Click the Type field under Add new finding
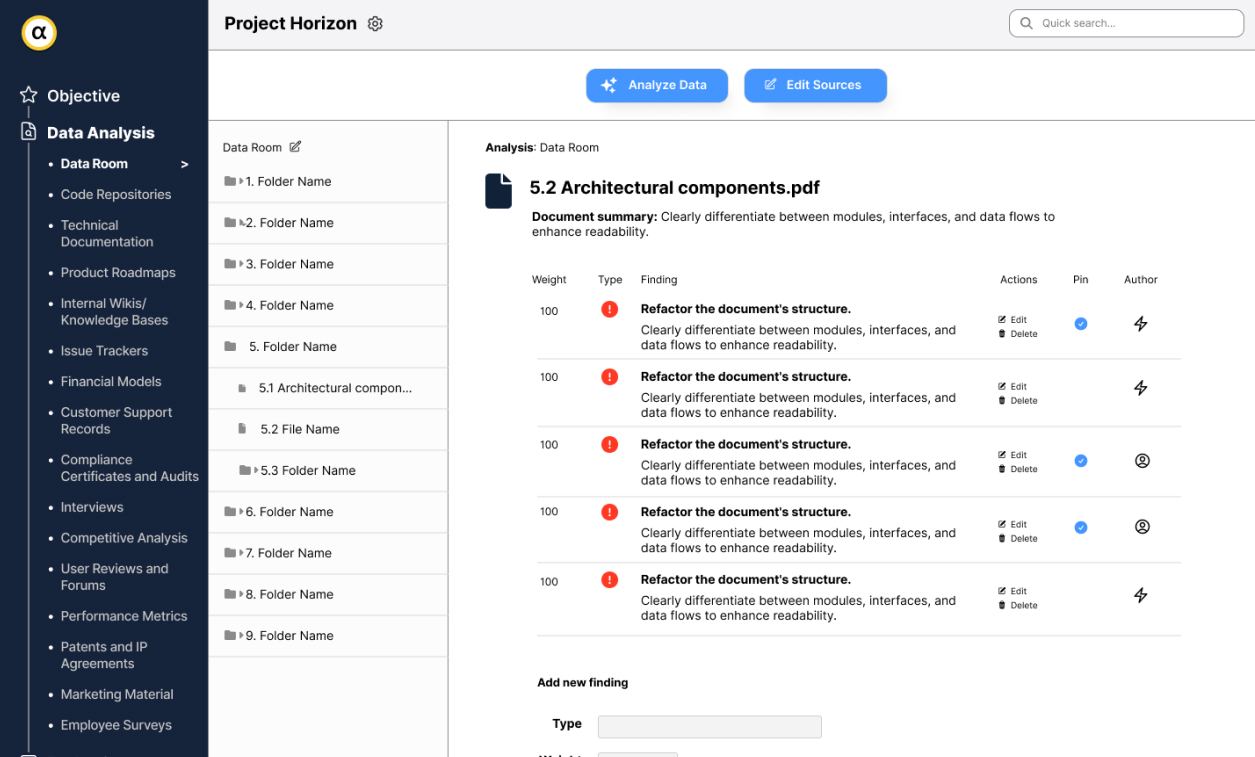Viewport: 1255px width, 757px height. pos(709,726)
